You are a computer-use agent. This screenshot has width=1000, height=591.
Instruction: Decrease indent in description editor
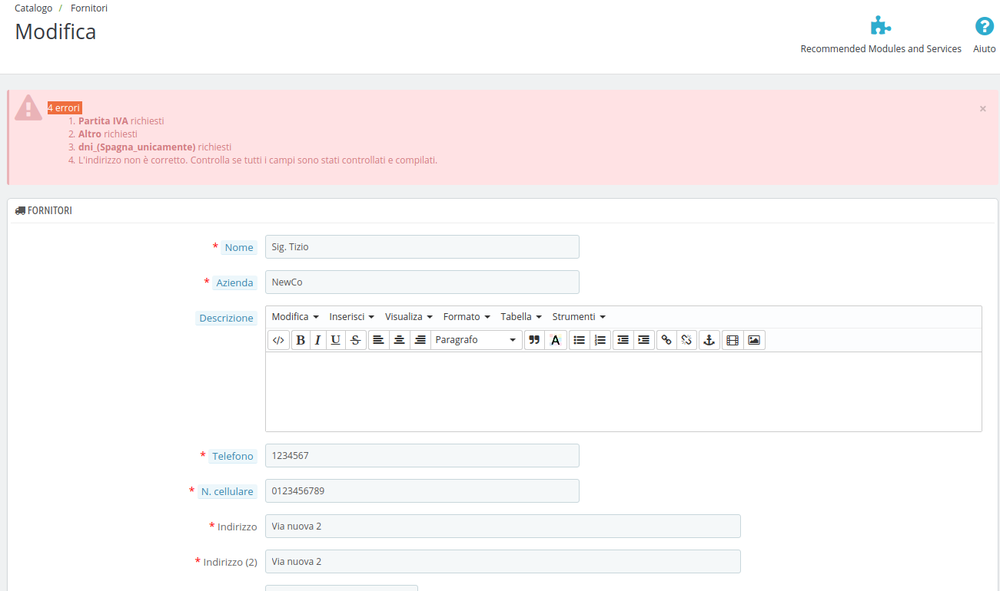click(x=623, y=340)
